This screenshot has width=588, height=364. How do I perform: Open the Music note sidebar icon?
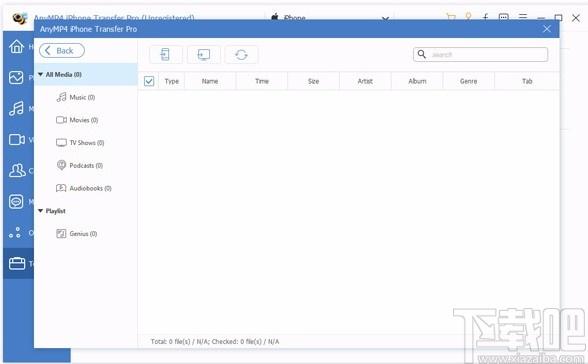pyautogui.click(x=16, y=108)
